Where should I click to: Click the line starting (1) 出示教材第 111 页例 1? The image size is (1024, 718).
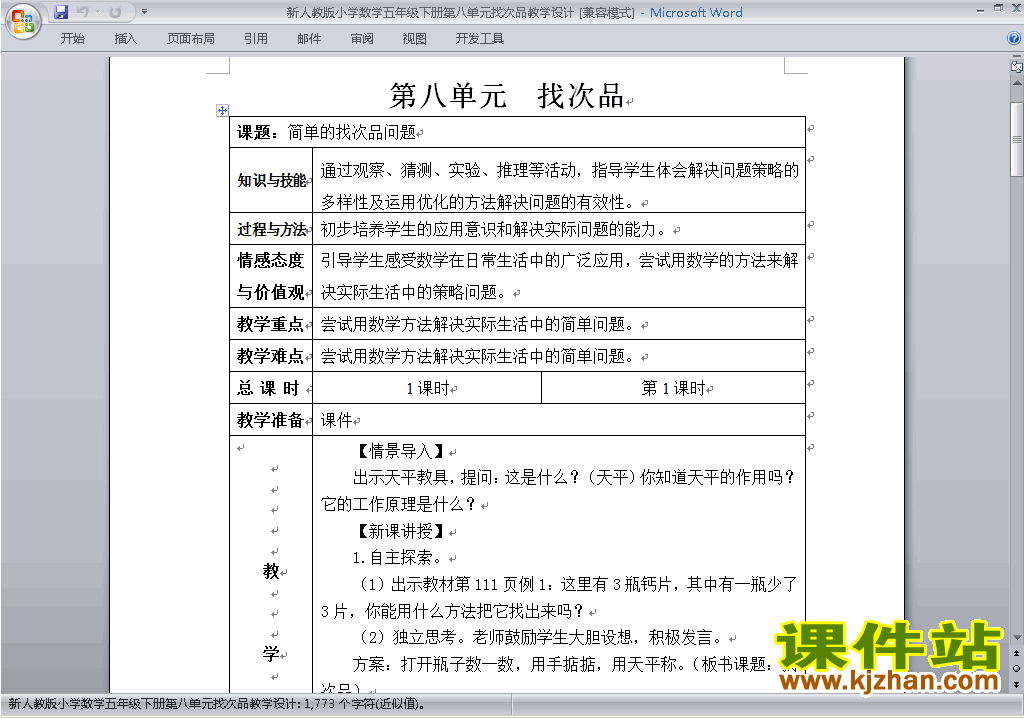pos(578,584)
